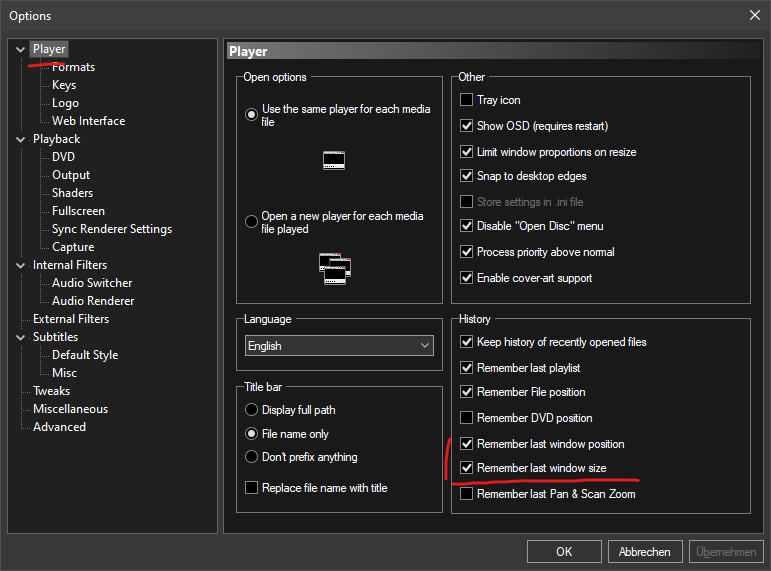This screenshot has height=571, width=771.
Task: Enable the Tray icon checkbox
Action: coord(466,100)
